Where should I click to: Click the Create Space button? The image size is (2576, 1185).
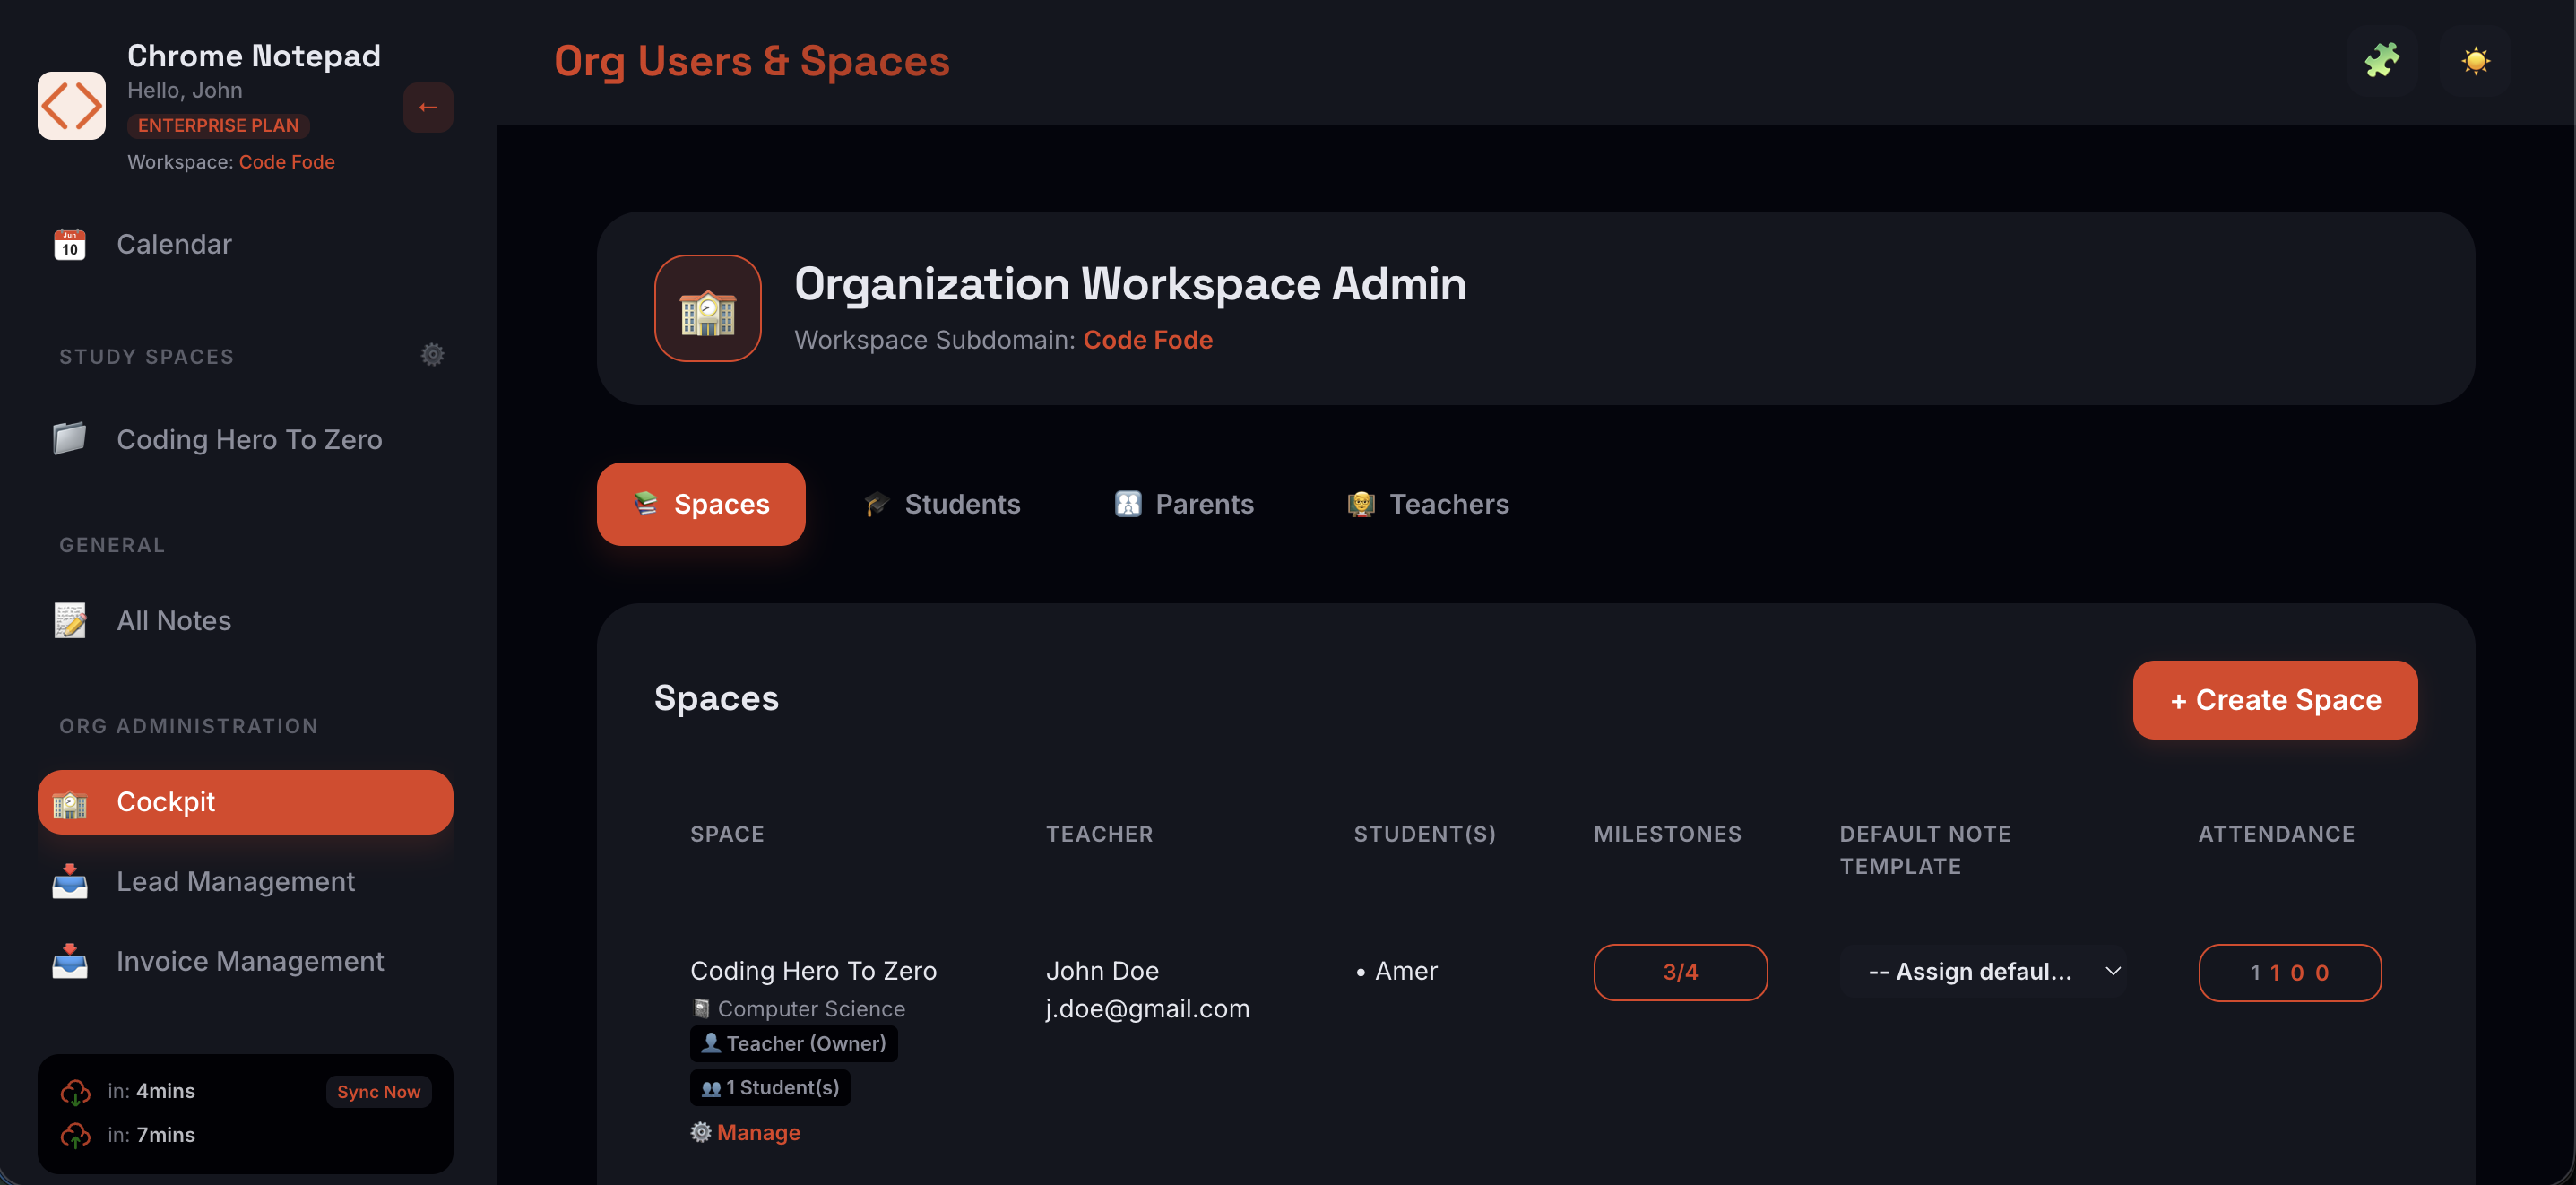[2275, 699]
